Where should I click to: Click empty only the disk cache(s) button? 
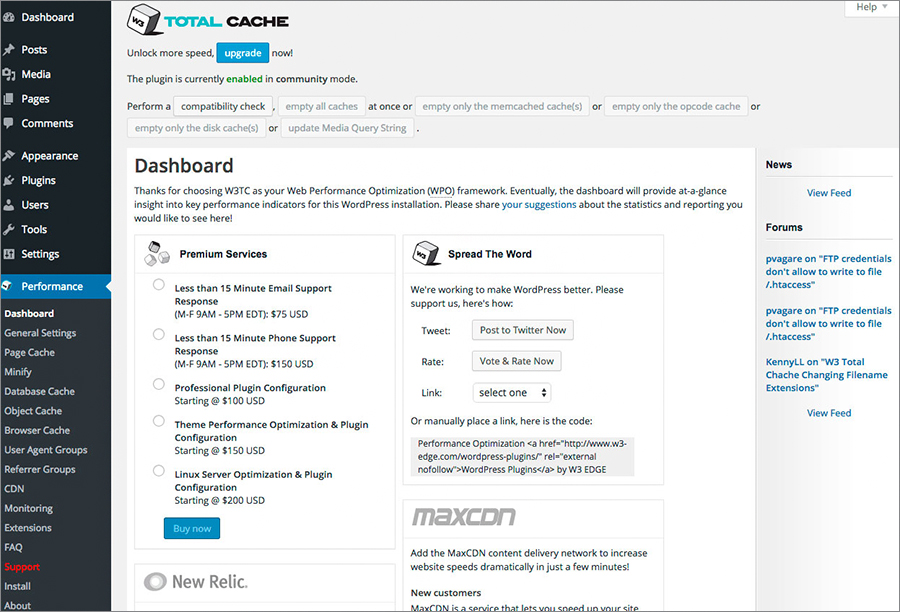(x=196, y=128)
